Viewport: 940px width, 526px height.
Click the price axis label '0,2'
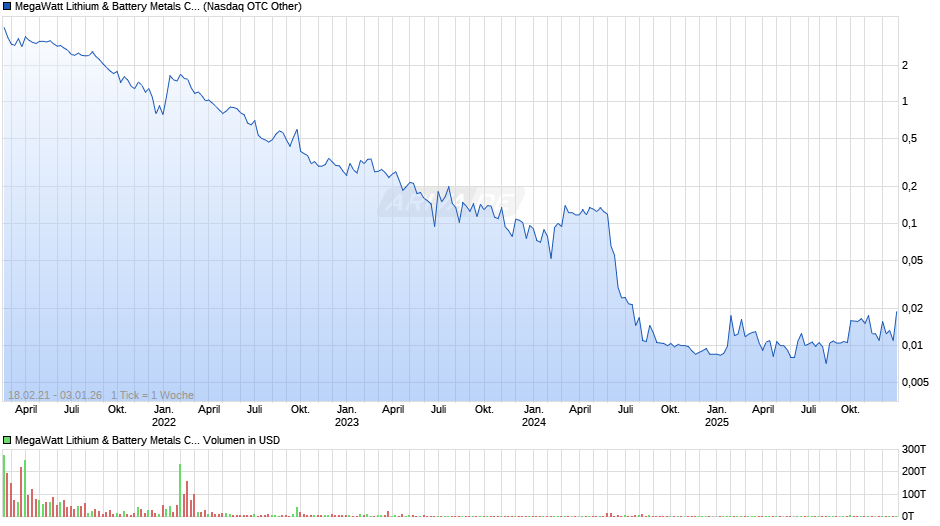(909, 187)
